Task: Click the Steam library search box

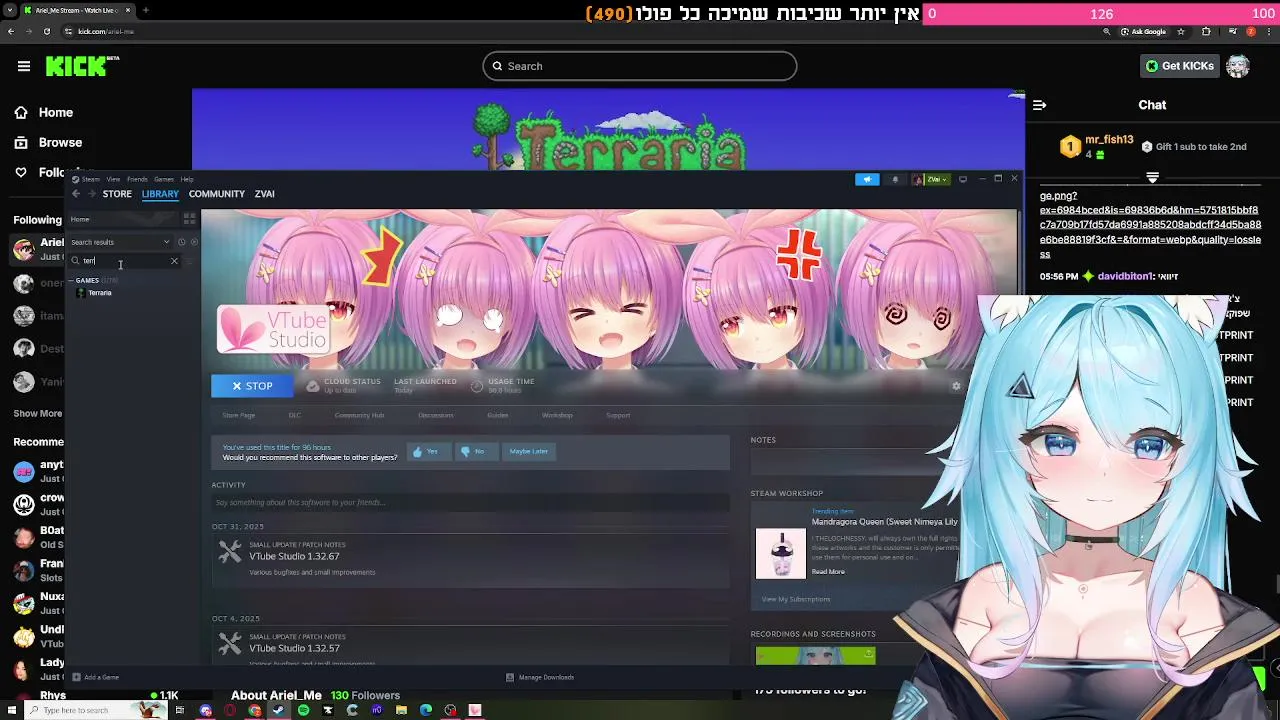Action: 122,261
